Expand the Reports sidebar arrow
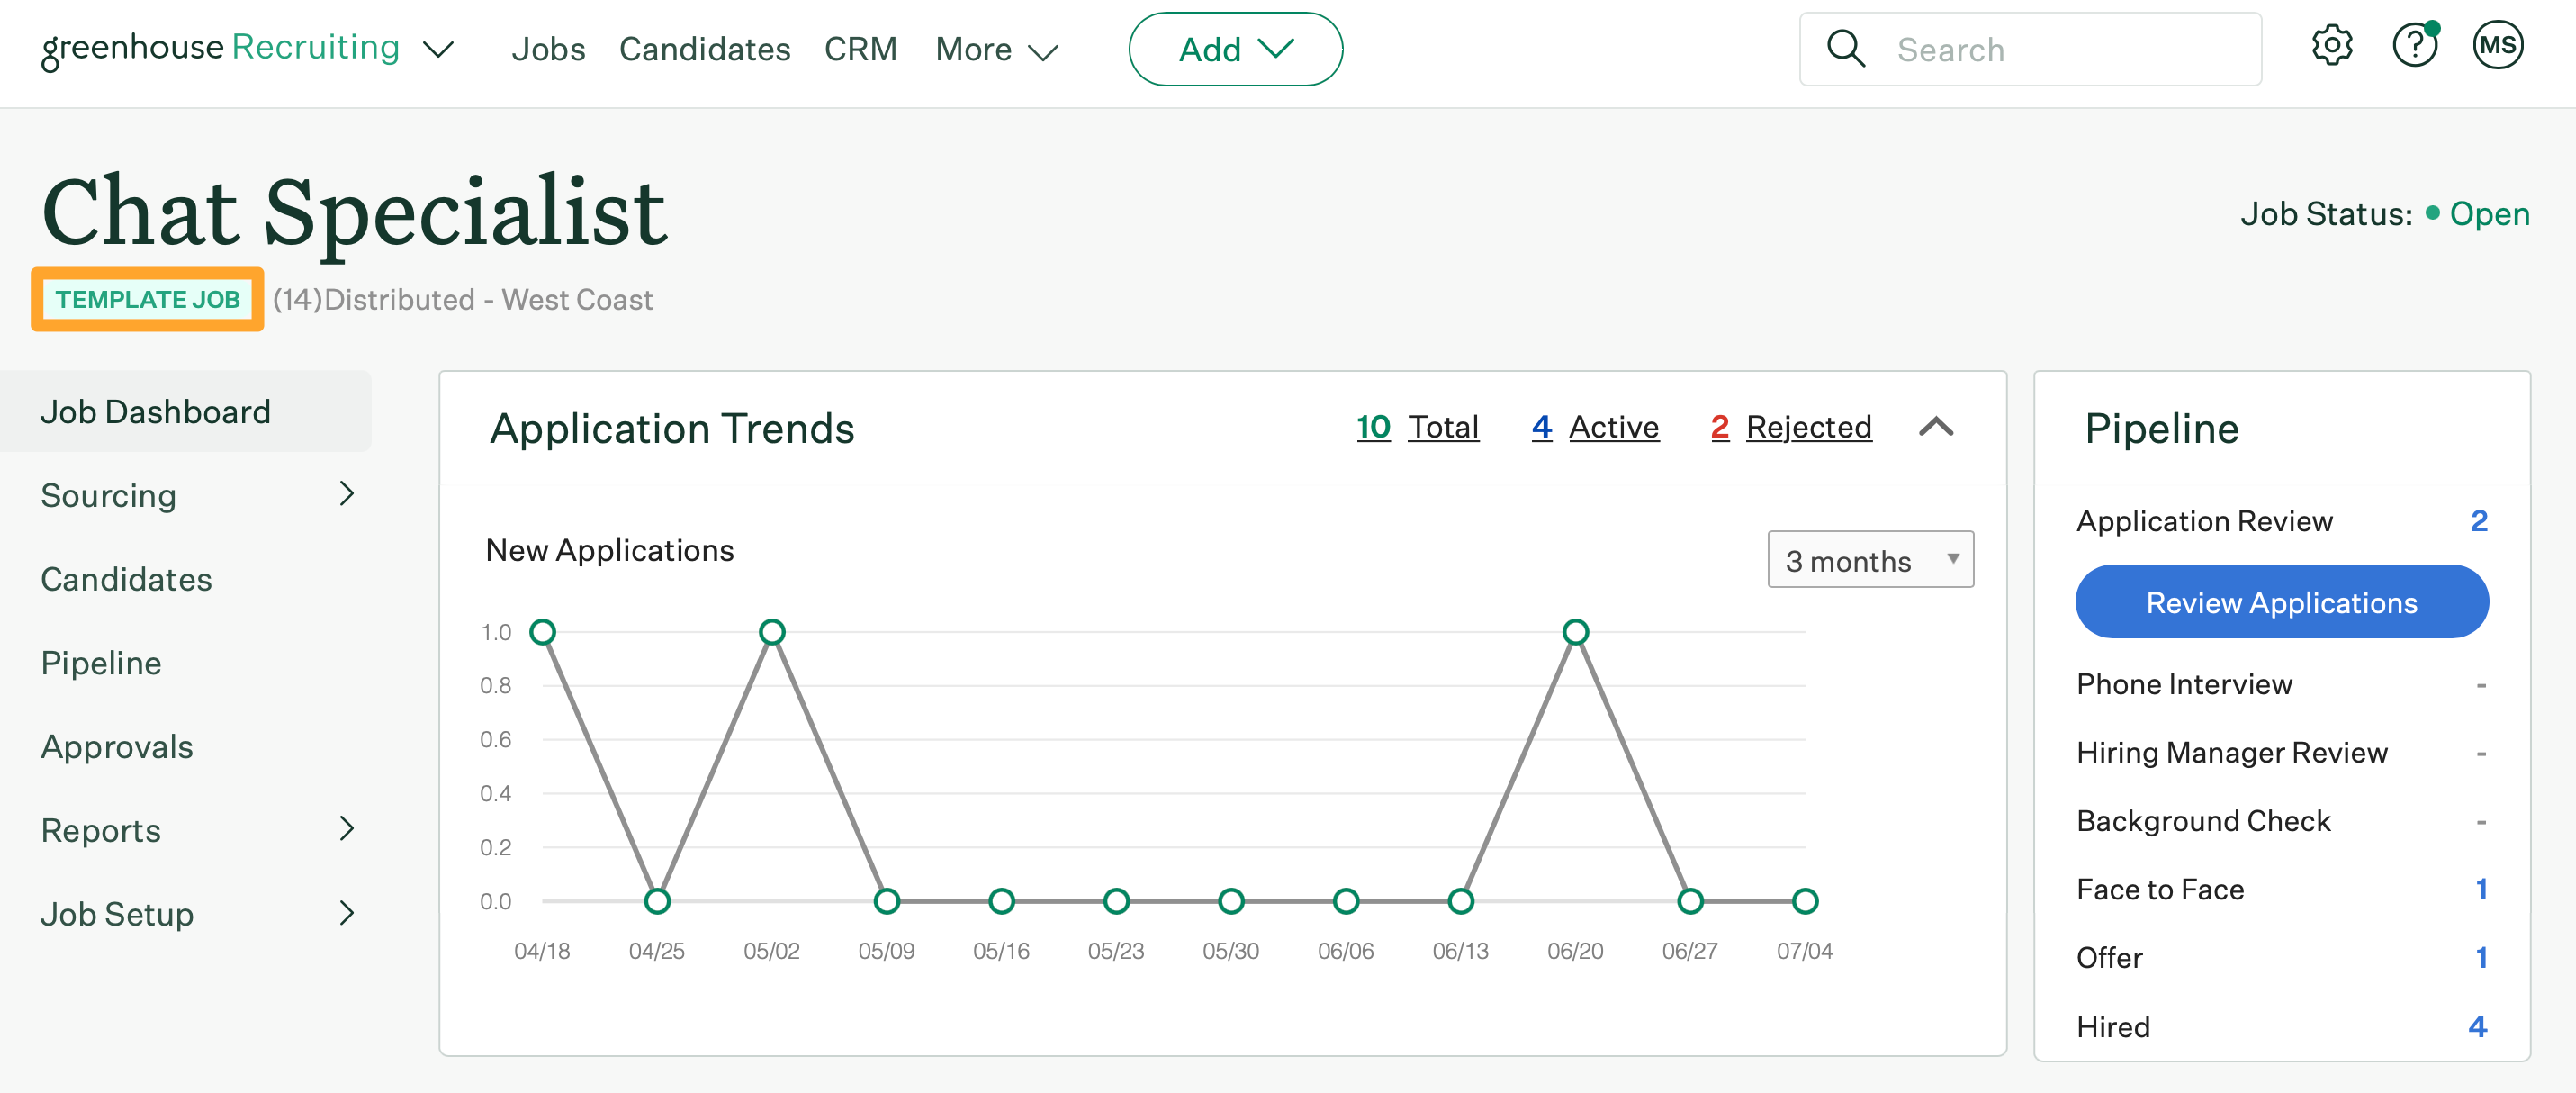Image resolution: width=2576 pixels, height=1093 pixels. click(x=347, y=829)
